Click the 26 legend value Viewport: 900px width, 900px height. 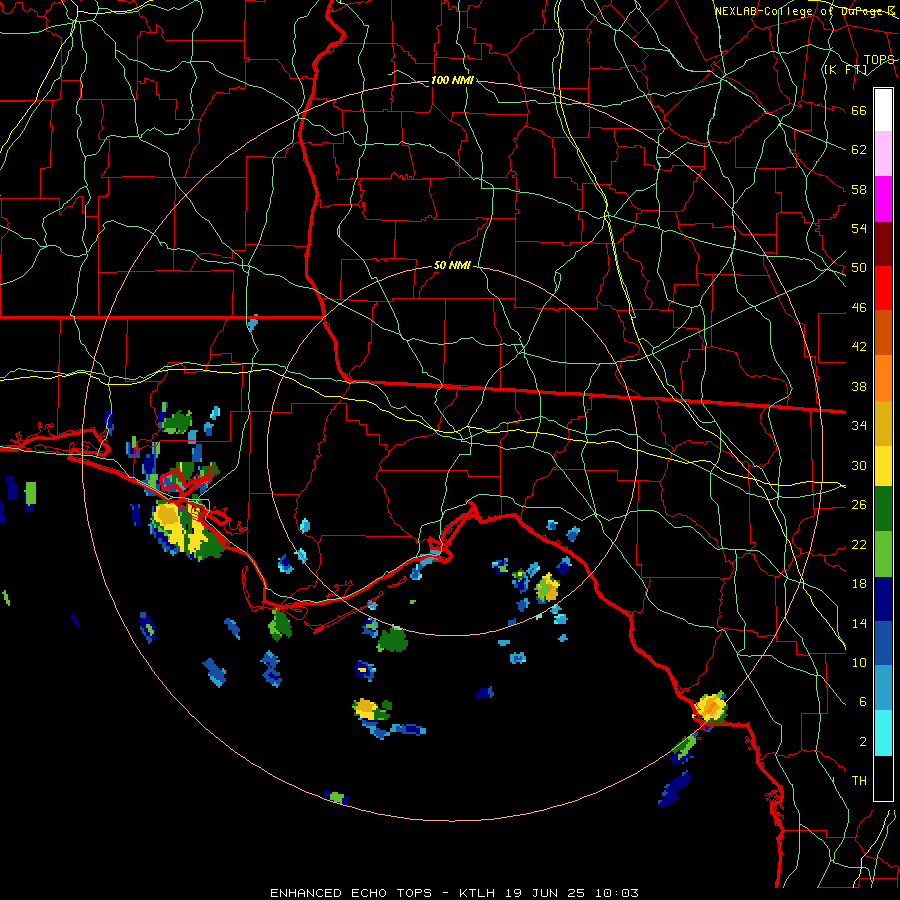(859, 505)
